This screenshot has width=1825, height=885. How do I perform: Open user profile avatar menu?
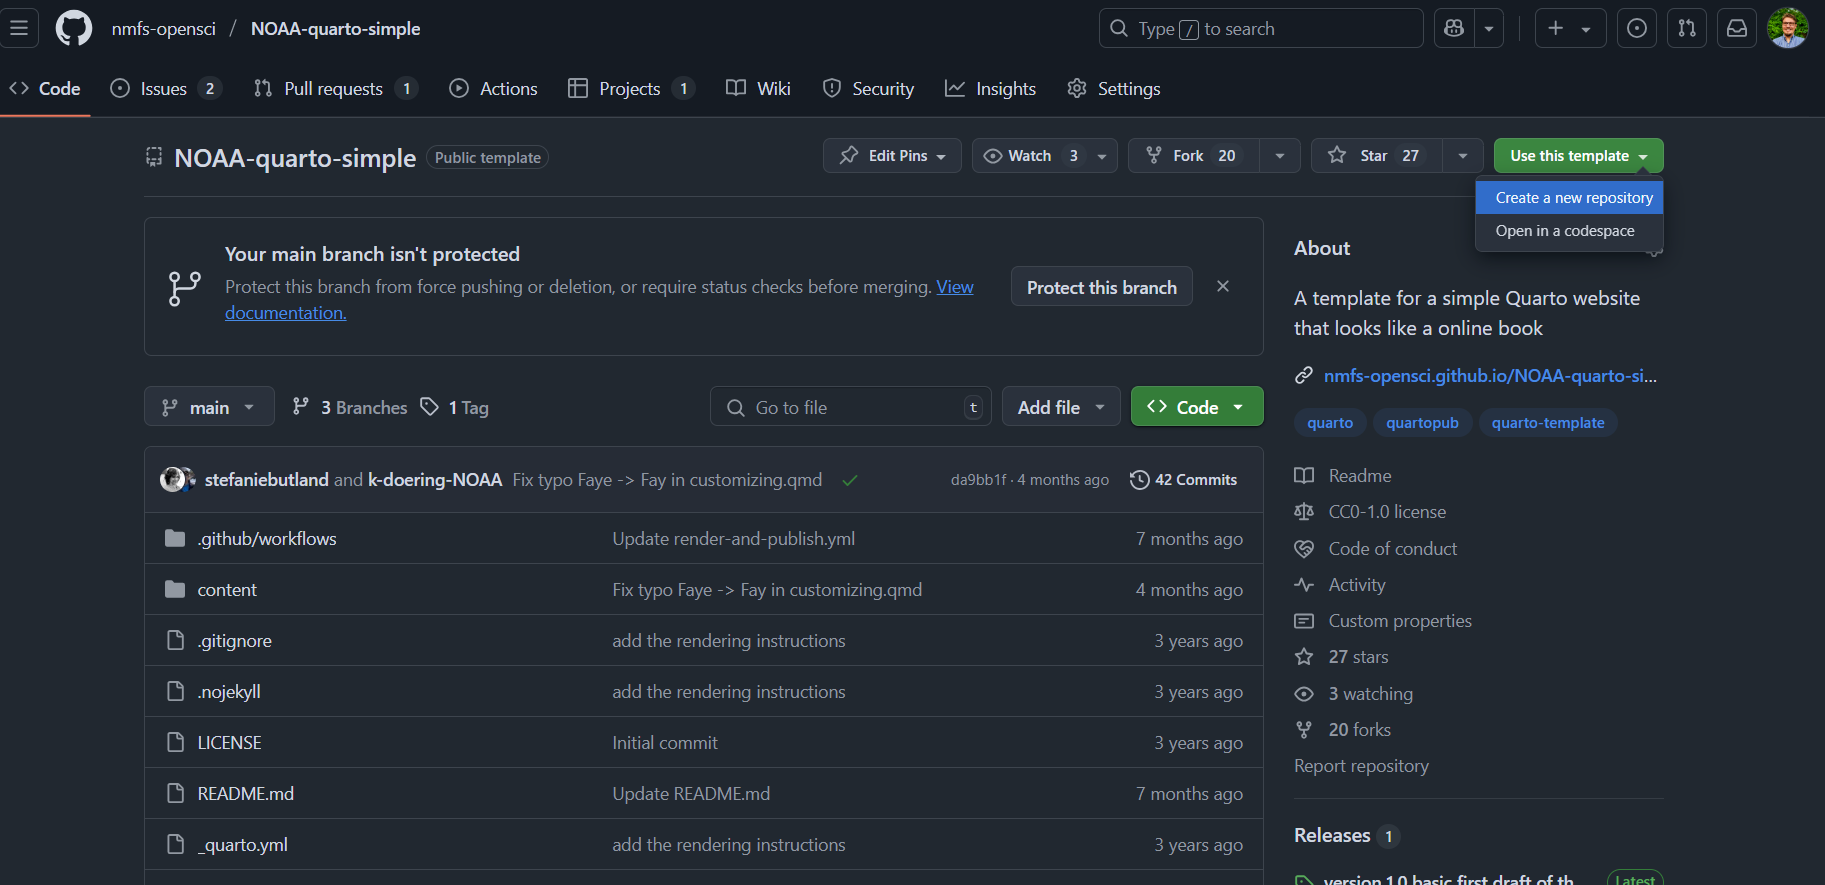point(1788,28)
